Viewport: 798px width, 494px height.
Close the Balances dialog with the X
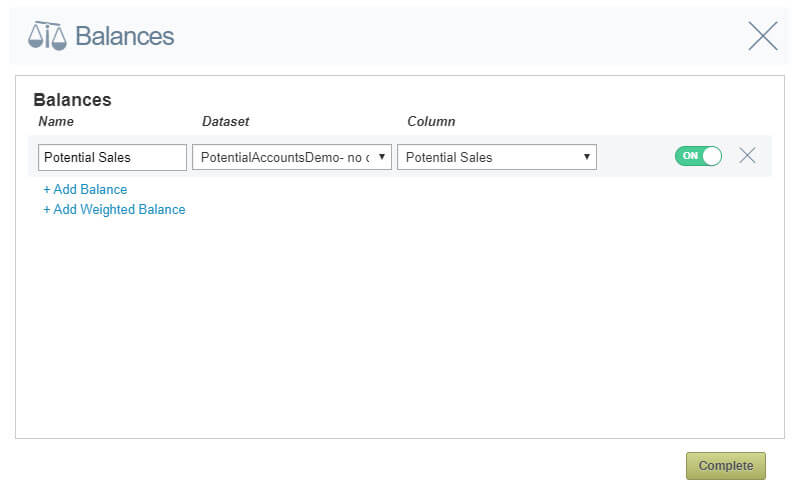click(x=763, y=36)
